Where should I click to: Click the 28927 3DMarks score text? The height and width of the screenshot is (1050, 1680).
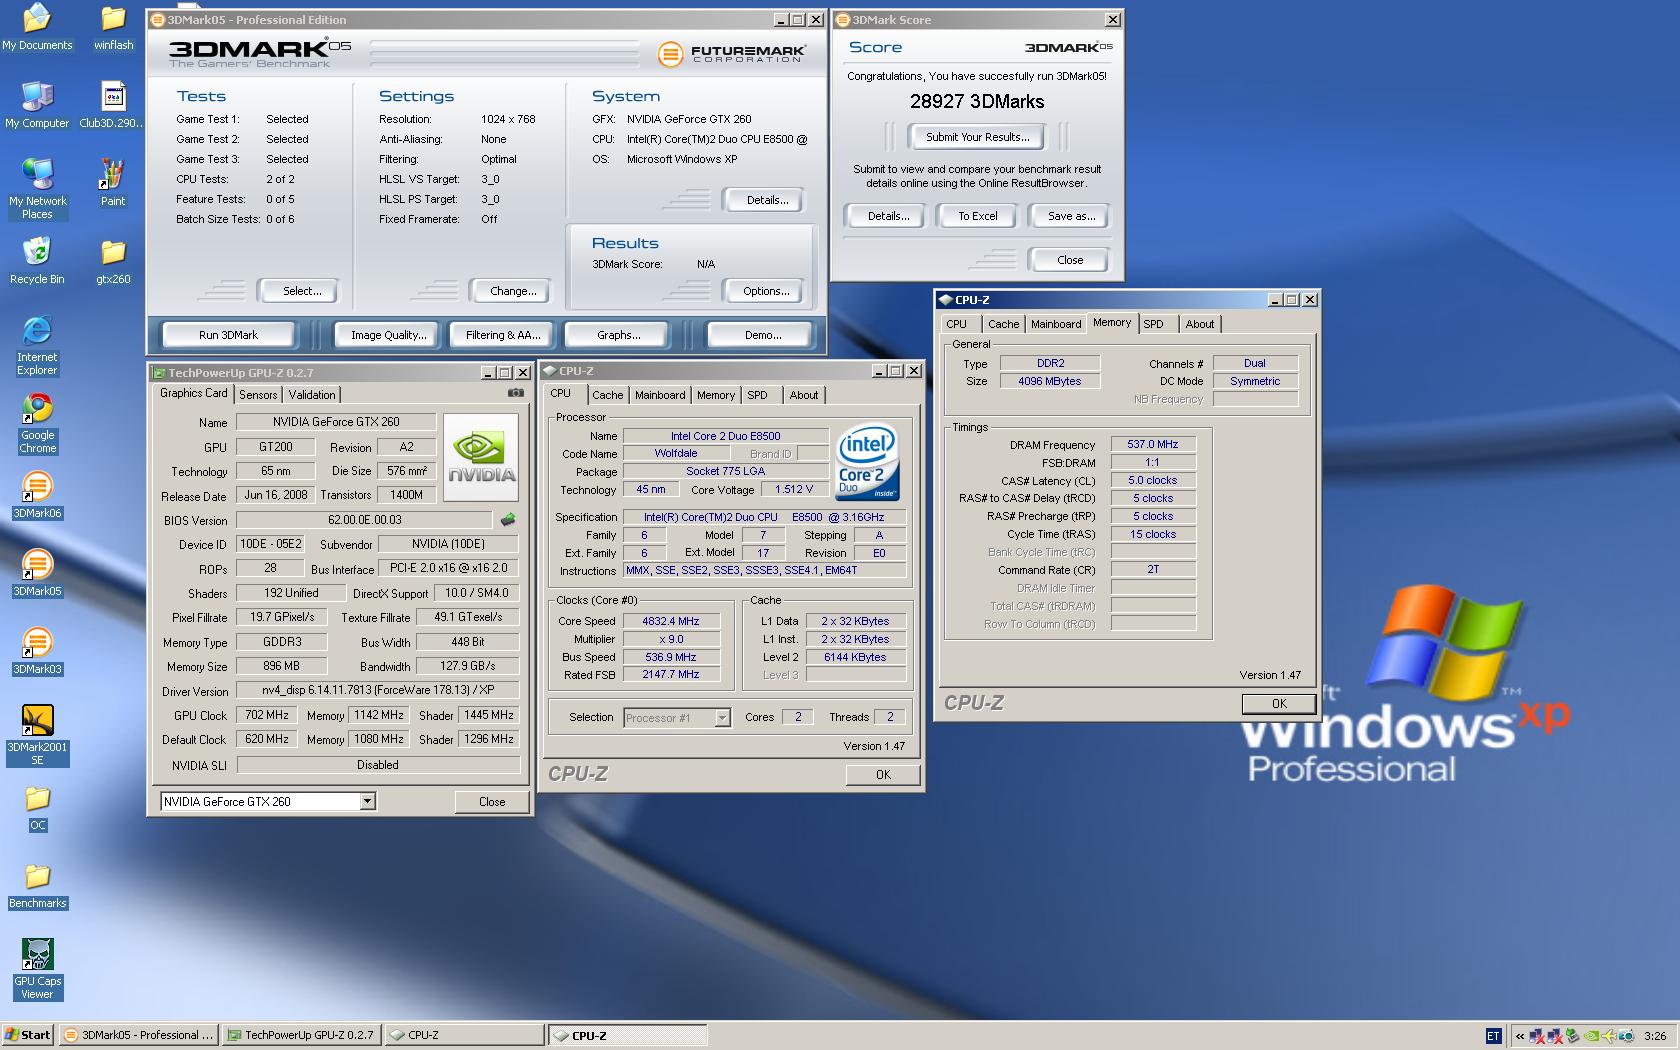(x=977, y=101)
